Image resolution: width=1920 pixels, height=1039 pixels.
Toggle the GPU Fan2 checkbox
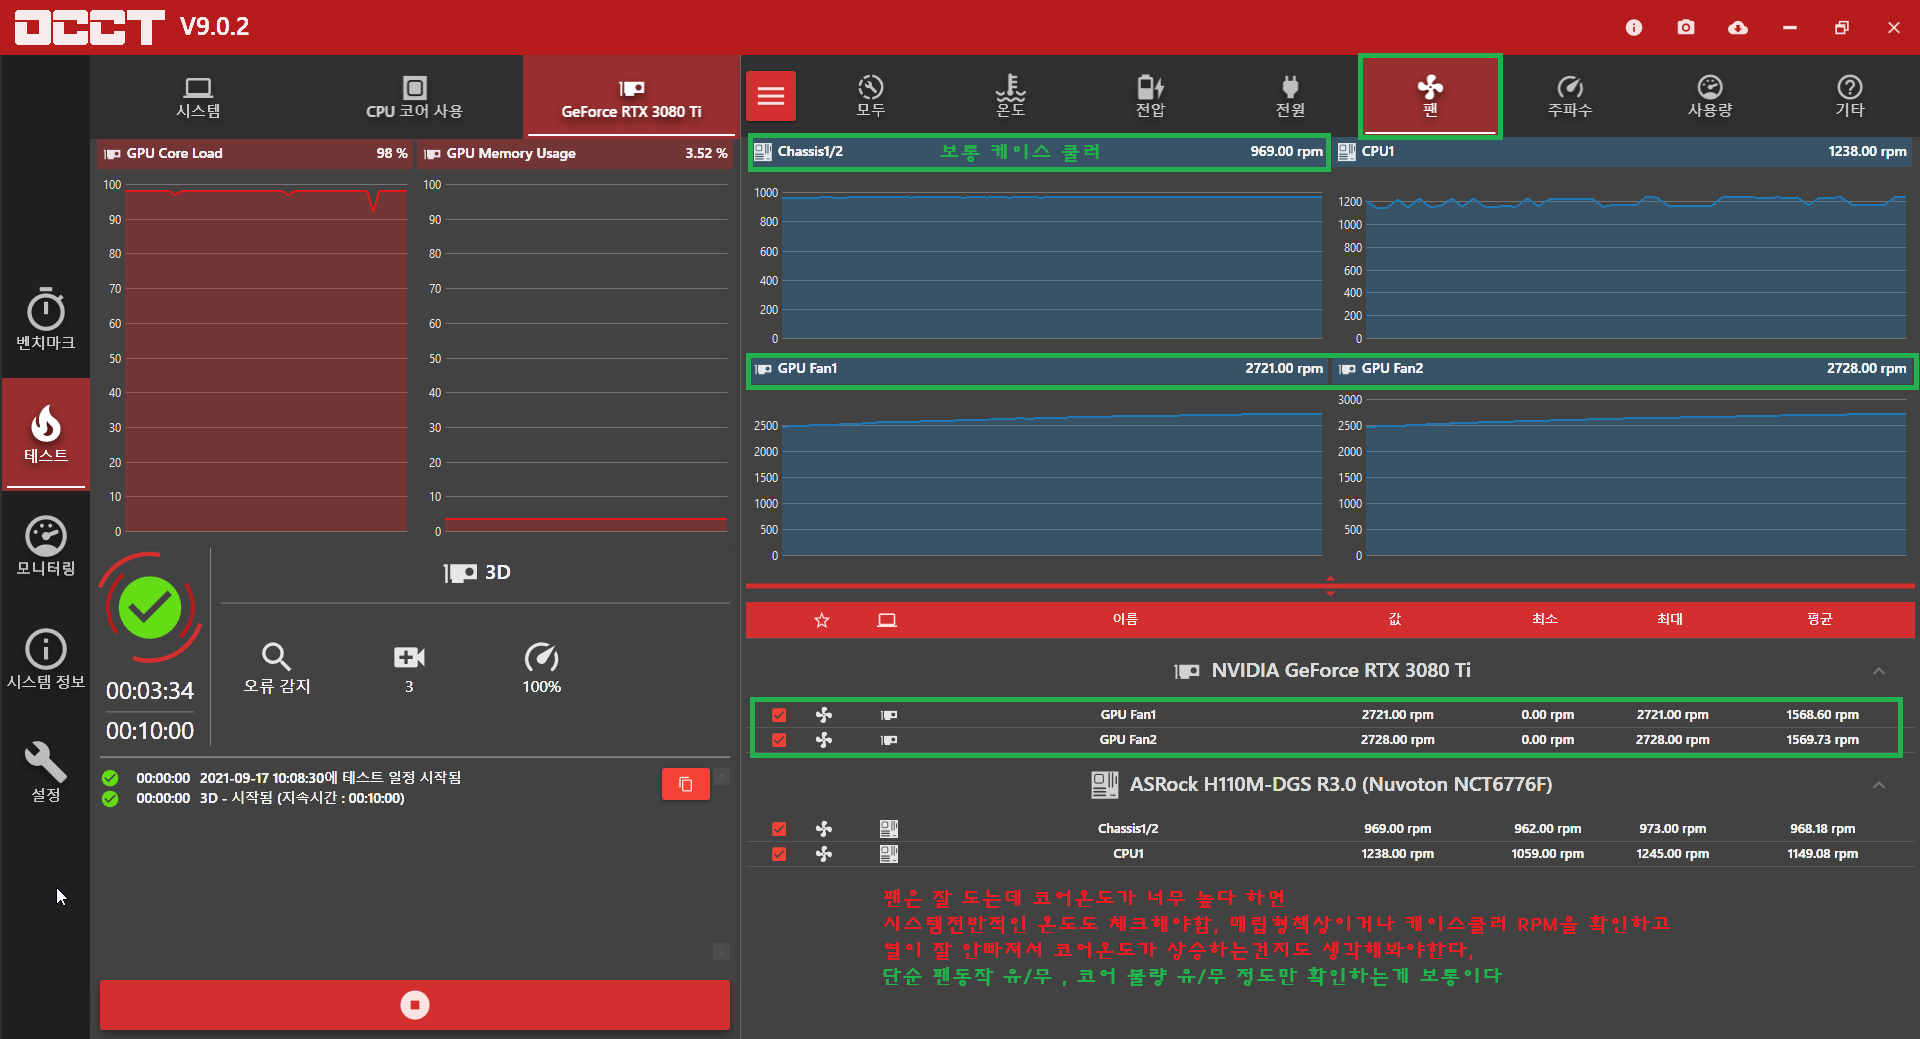779,740
